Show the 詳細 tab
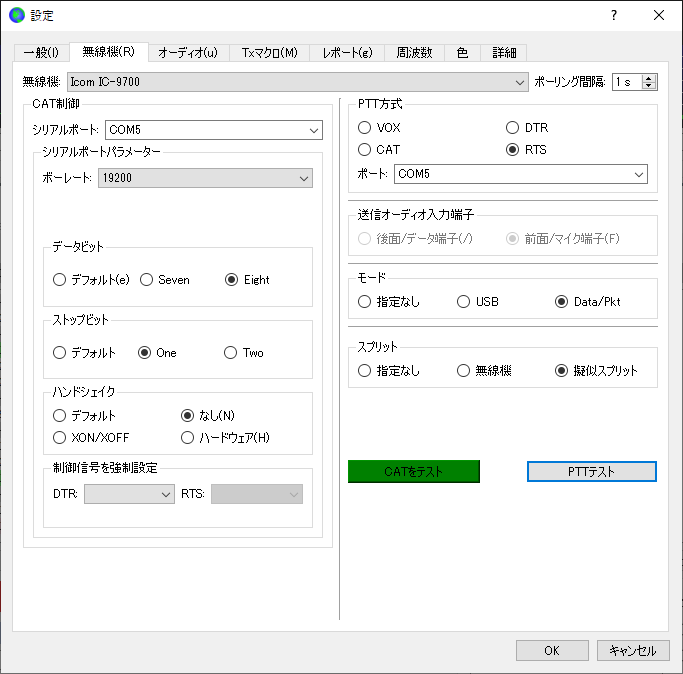Image resolution: width=683 pixels, height=674 pixels. (504, 53)
